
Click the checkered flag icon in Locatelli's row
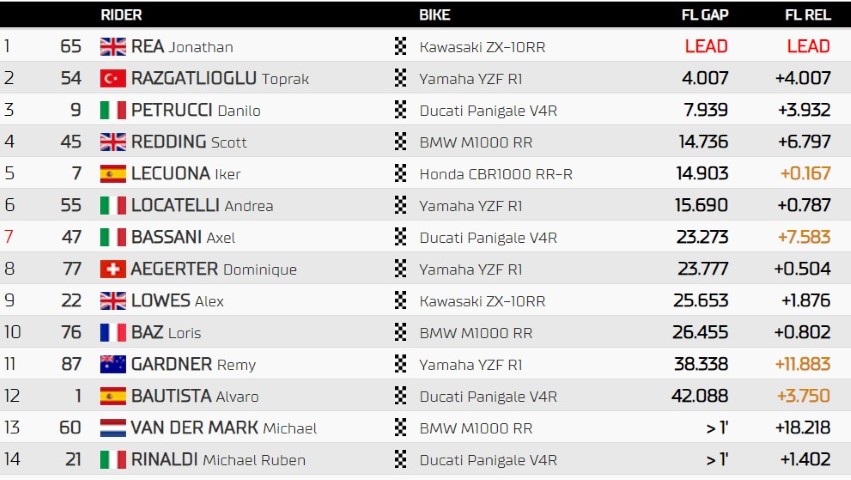coord(401,205)
